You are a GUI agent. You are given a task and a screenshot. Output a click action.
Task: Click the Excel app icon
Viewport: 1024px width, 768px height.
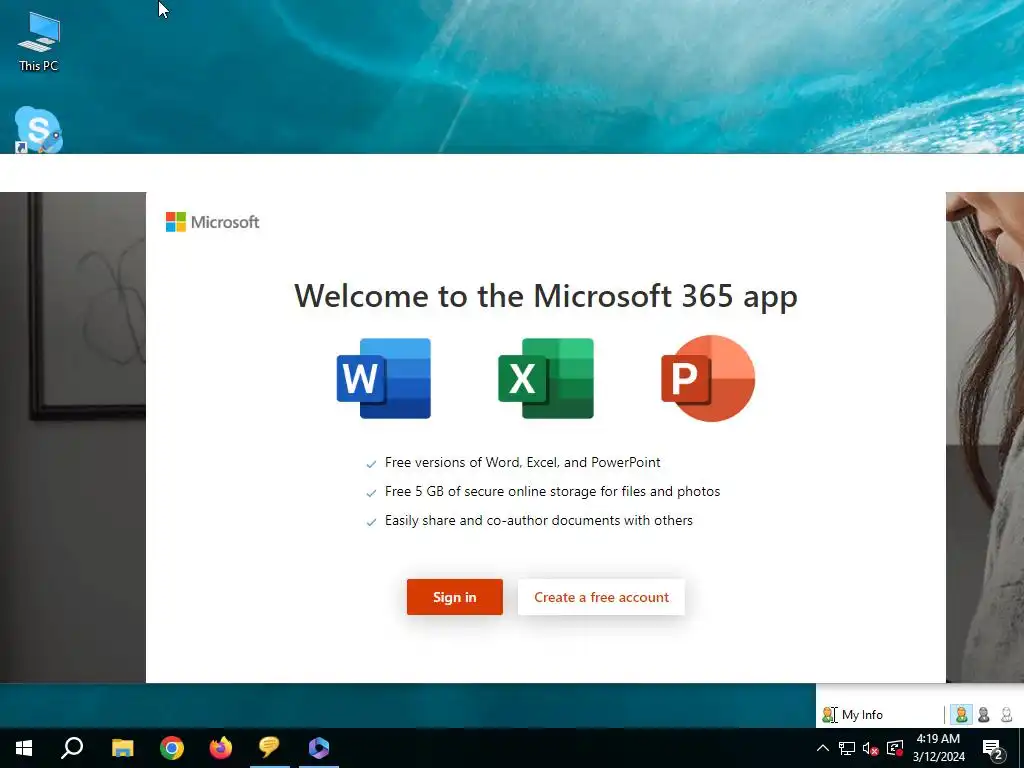(x=546, y=378)
